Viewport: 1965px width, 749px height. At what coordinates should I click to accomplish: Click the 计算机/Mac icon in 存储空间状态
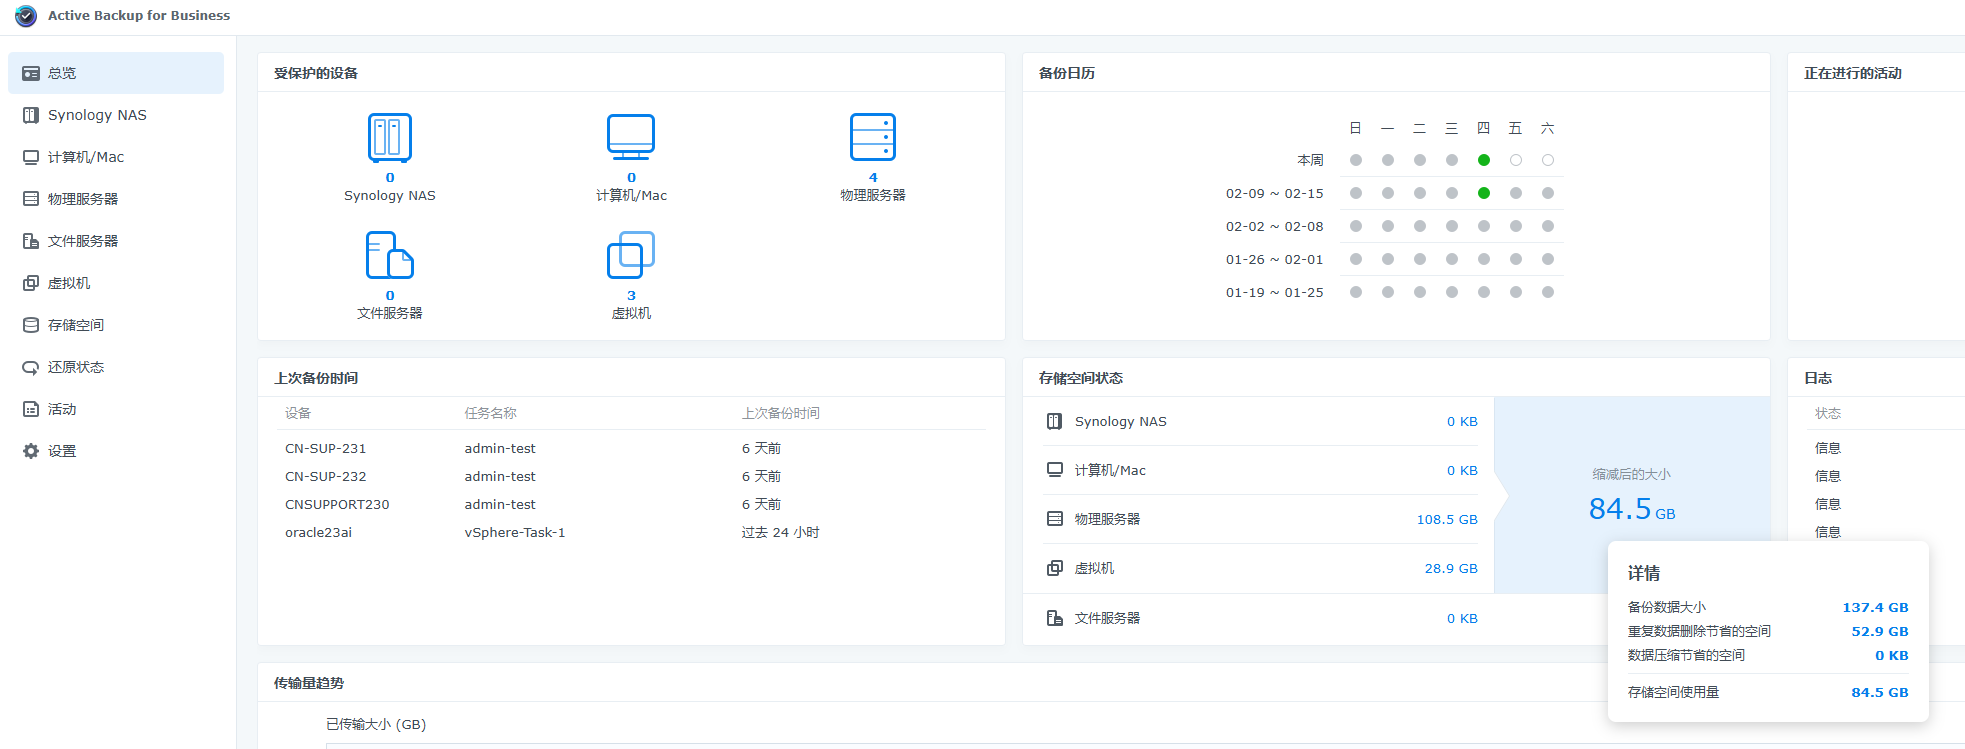click(x=1054, y=470)
